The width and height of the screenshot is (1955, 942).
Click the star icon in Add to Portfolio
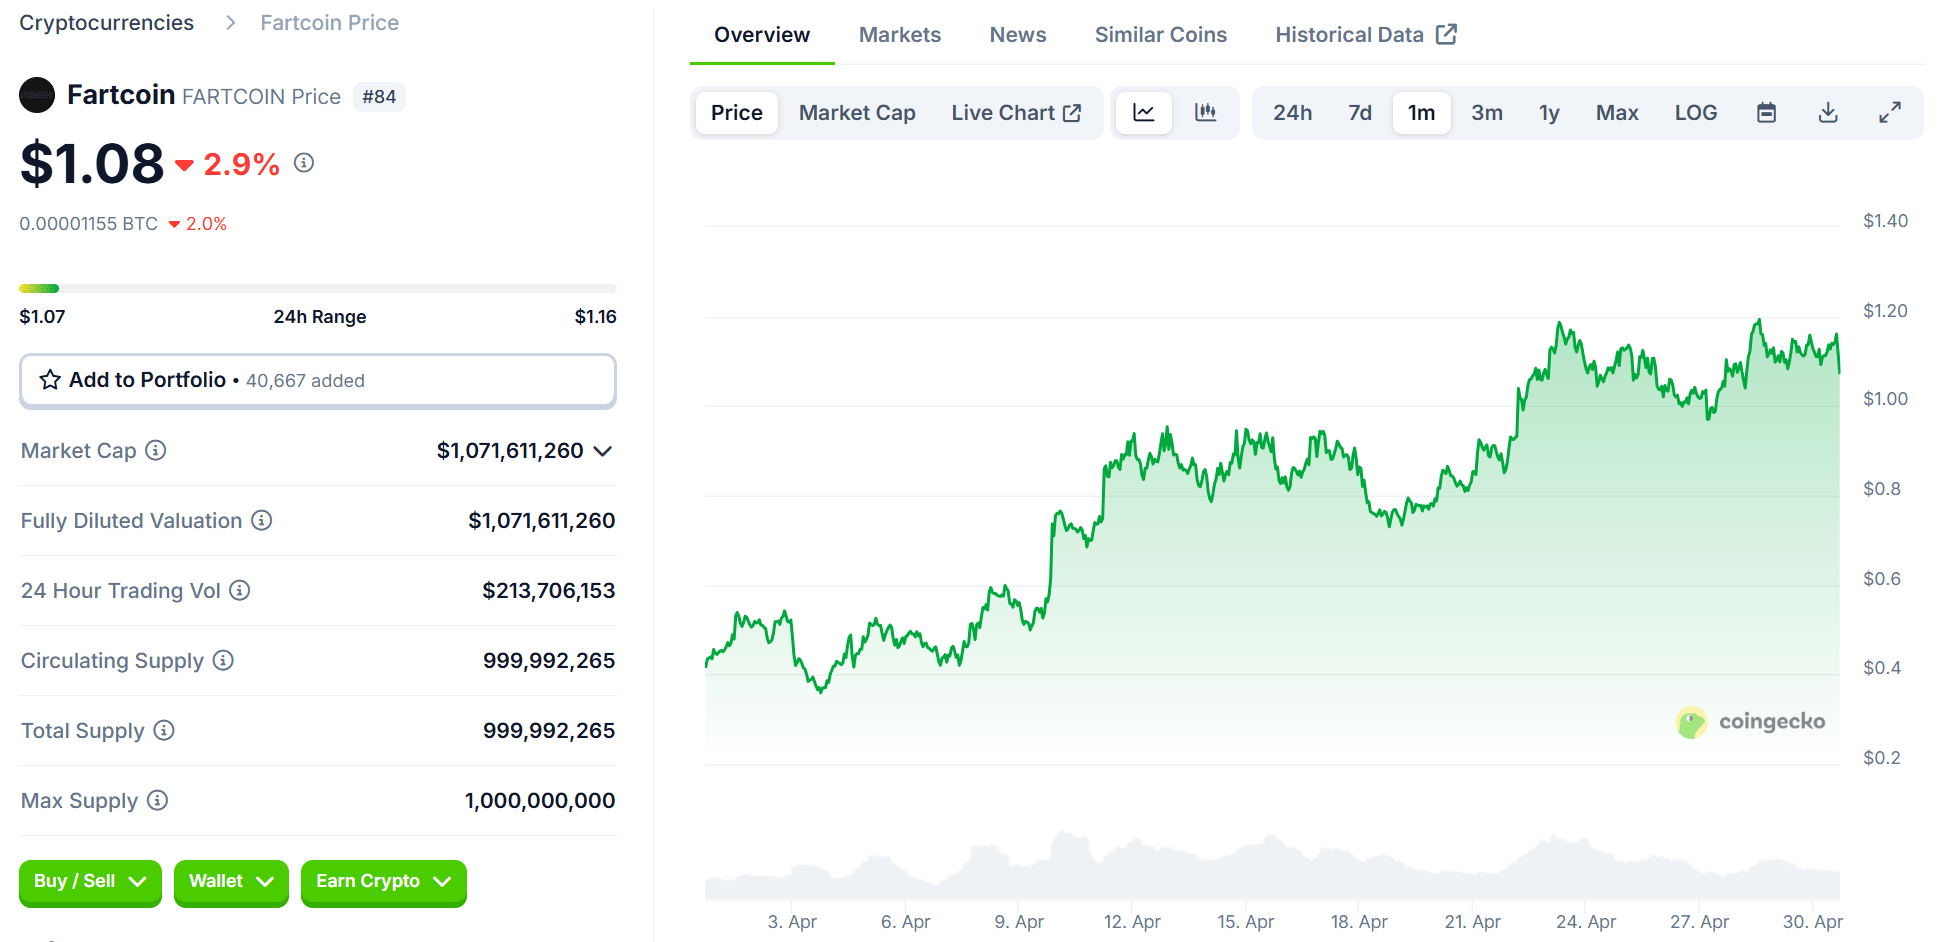(50, 380)
